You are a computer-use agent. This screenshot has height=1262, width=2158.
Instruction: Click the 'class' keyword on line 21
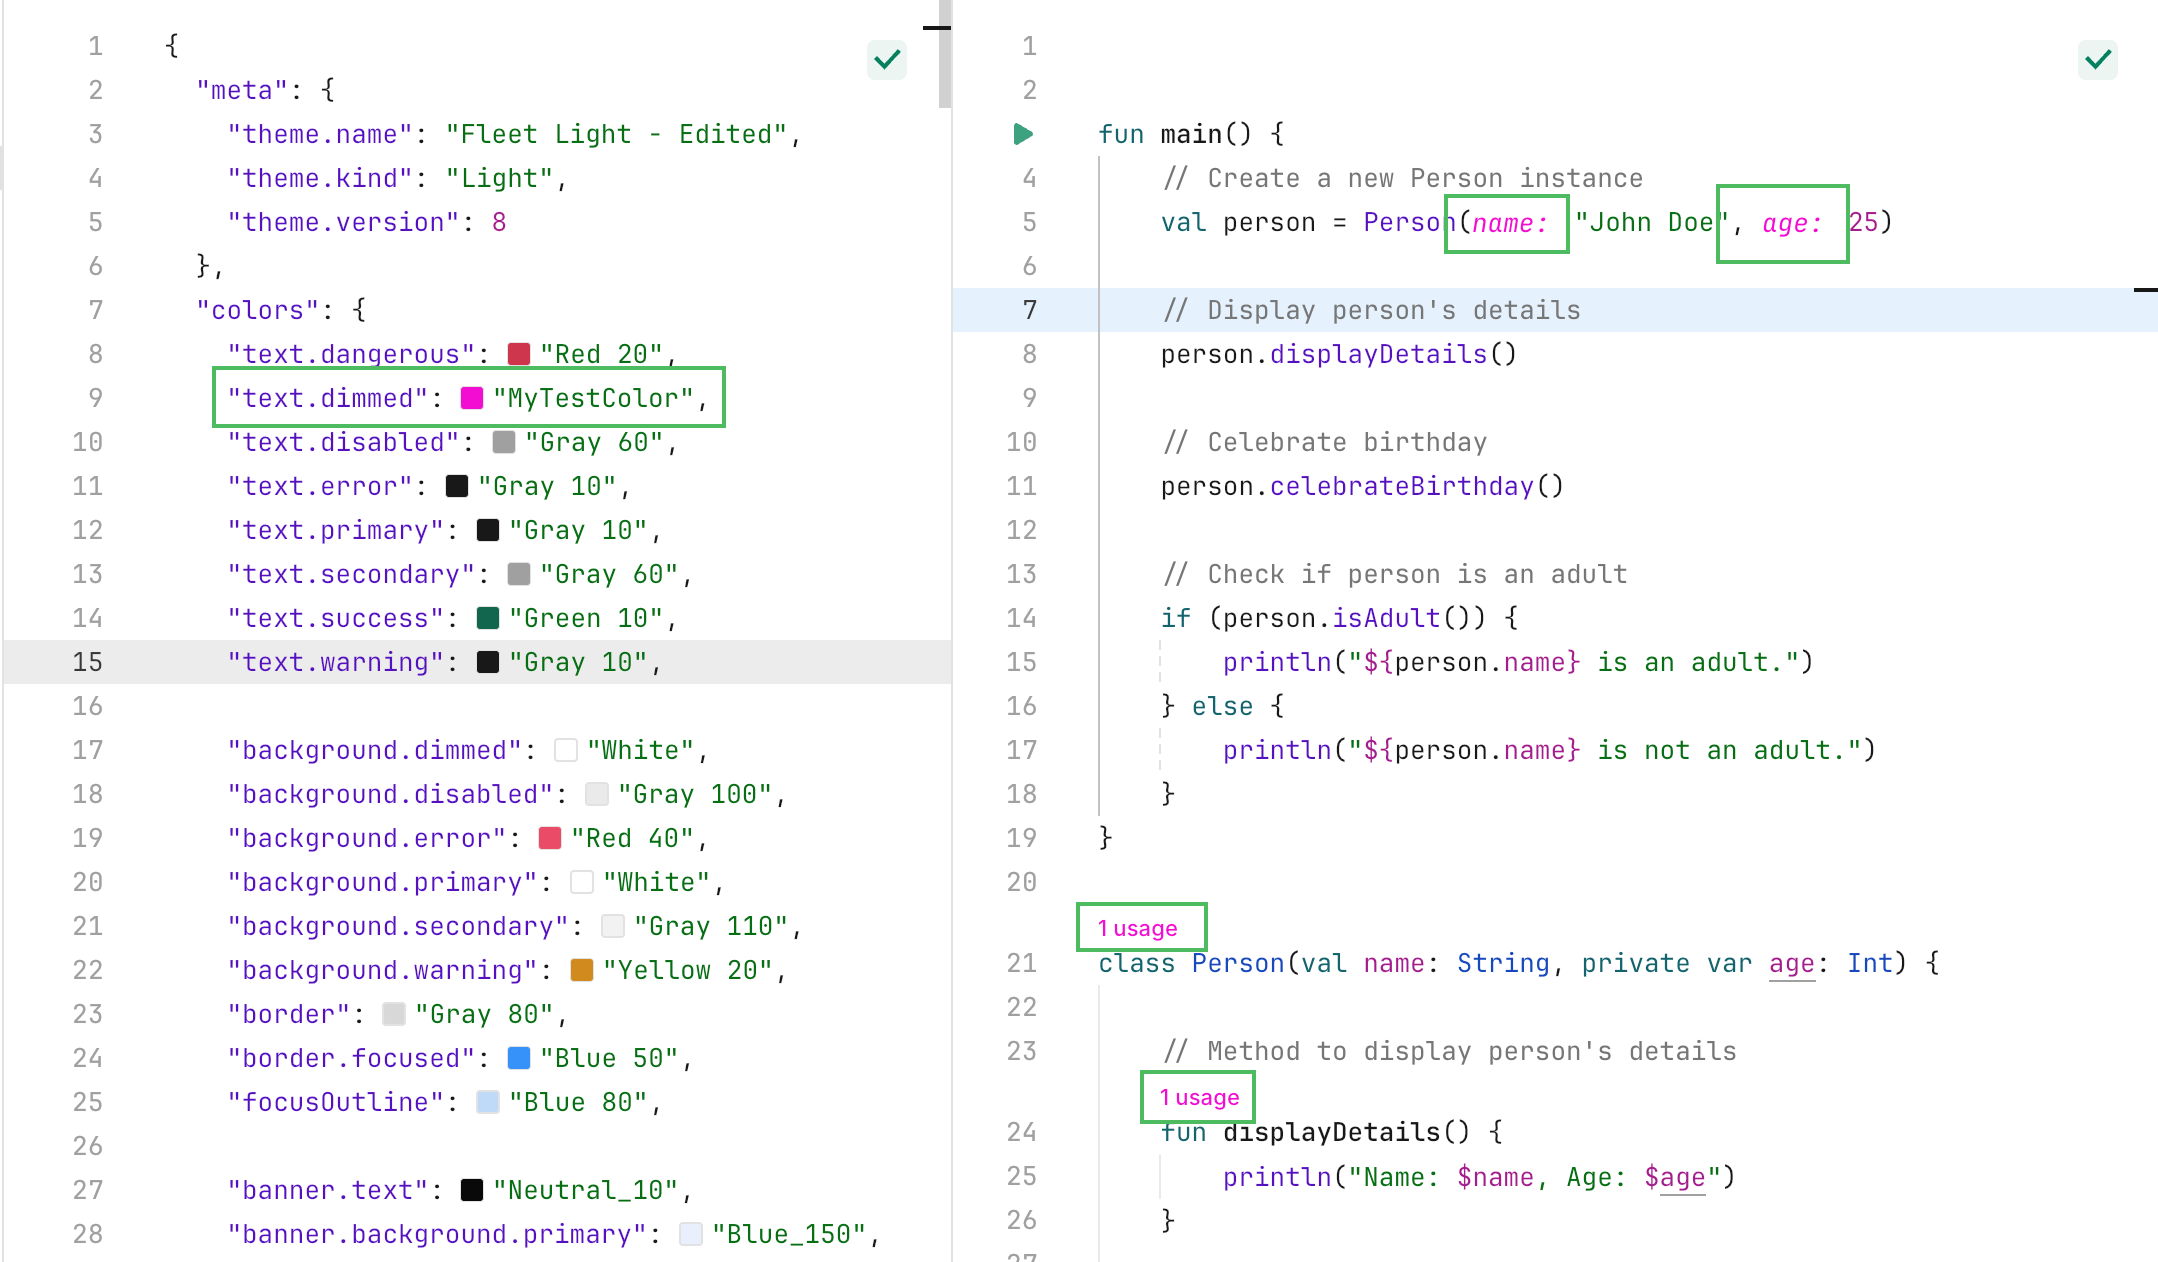click(x=1137, y=963)
